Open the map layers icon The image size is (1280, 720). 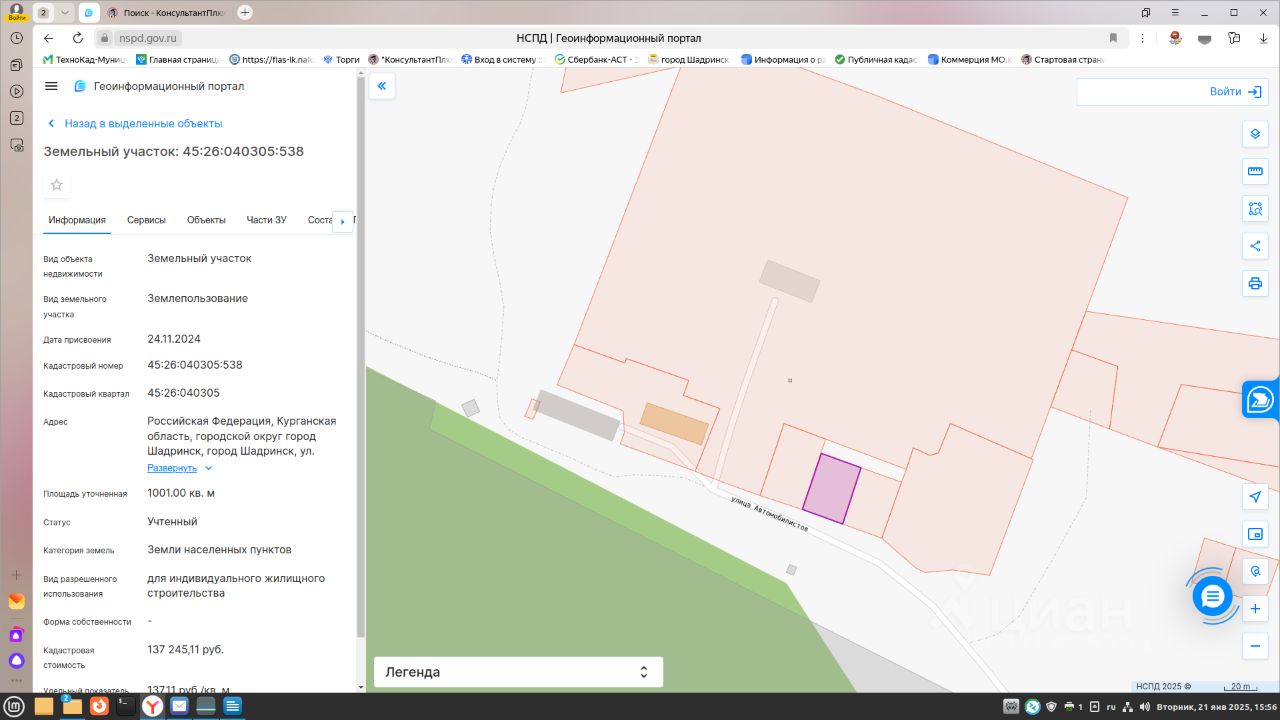(1255, 134)
